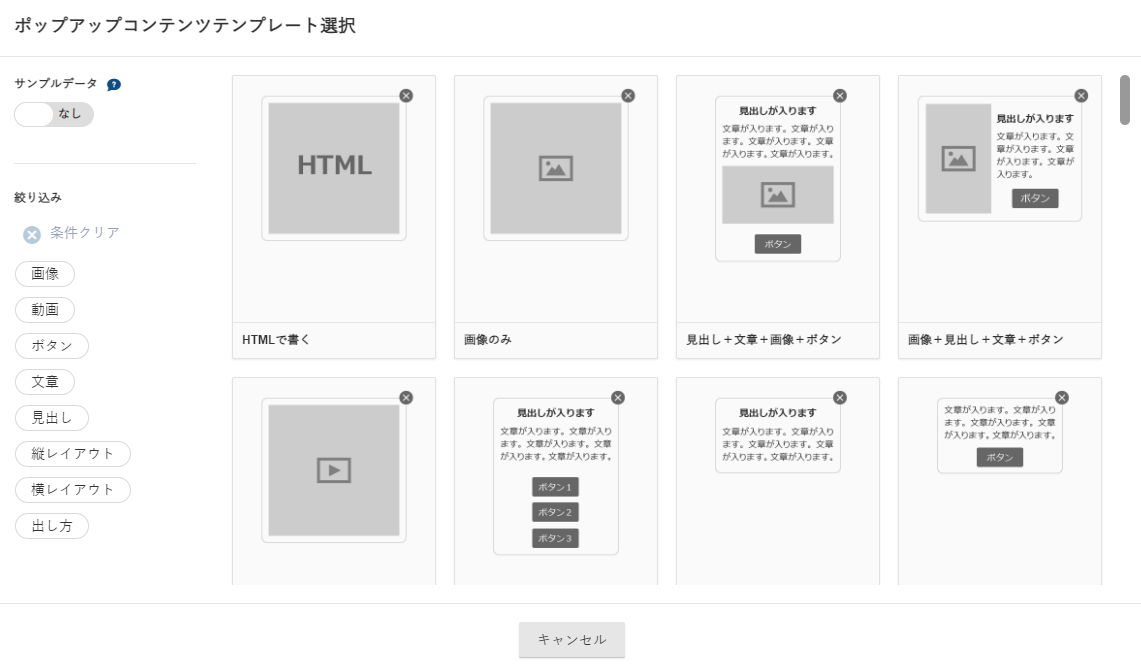Screen dimensions: 1141x670
Task: Click the close x on the 画像のみ preview
Action: pos(628,96)
